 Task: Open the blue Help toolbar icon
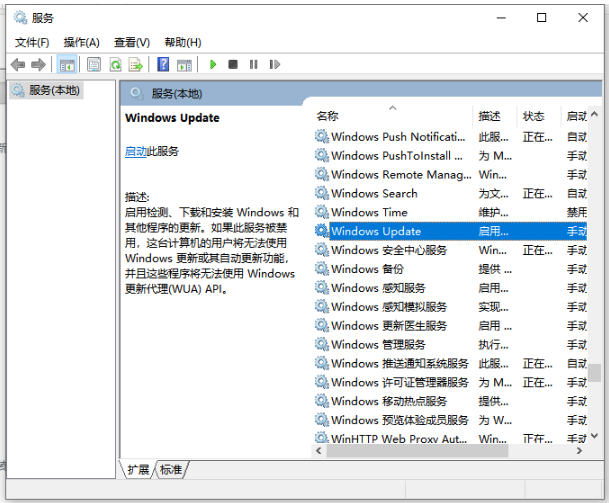(163, 64)
